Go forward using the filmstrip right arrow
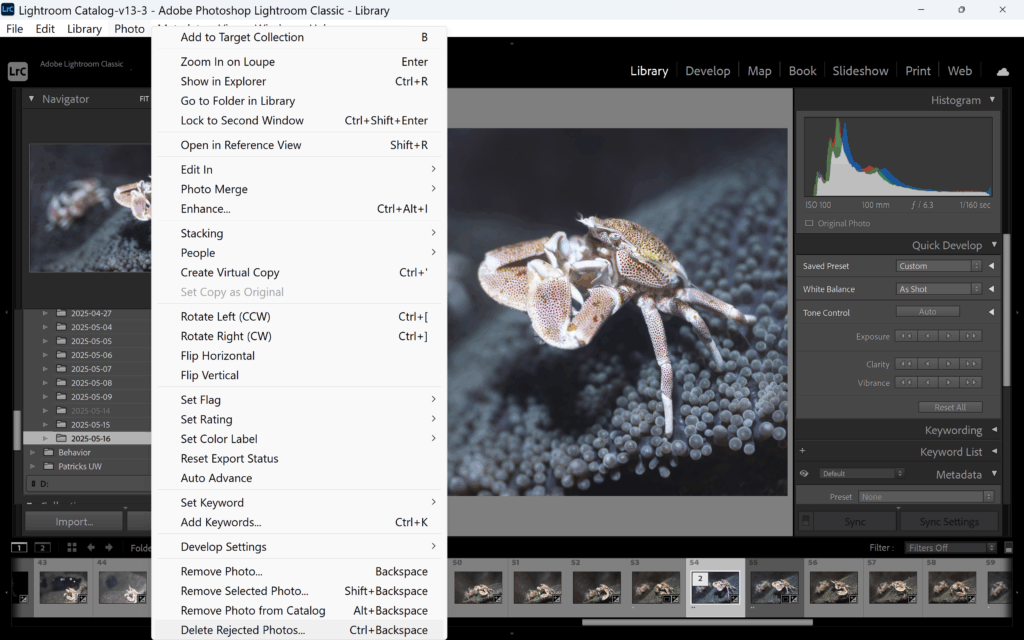The height and width of the screenshot is (640, 1024). [x=109, y=547]
